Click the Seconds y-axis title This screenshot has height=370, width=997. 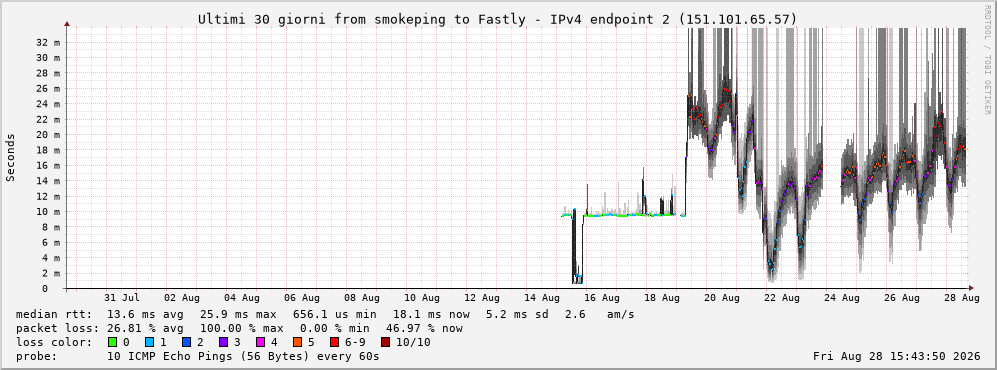tap(11, 157)
